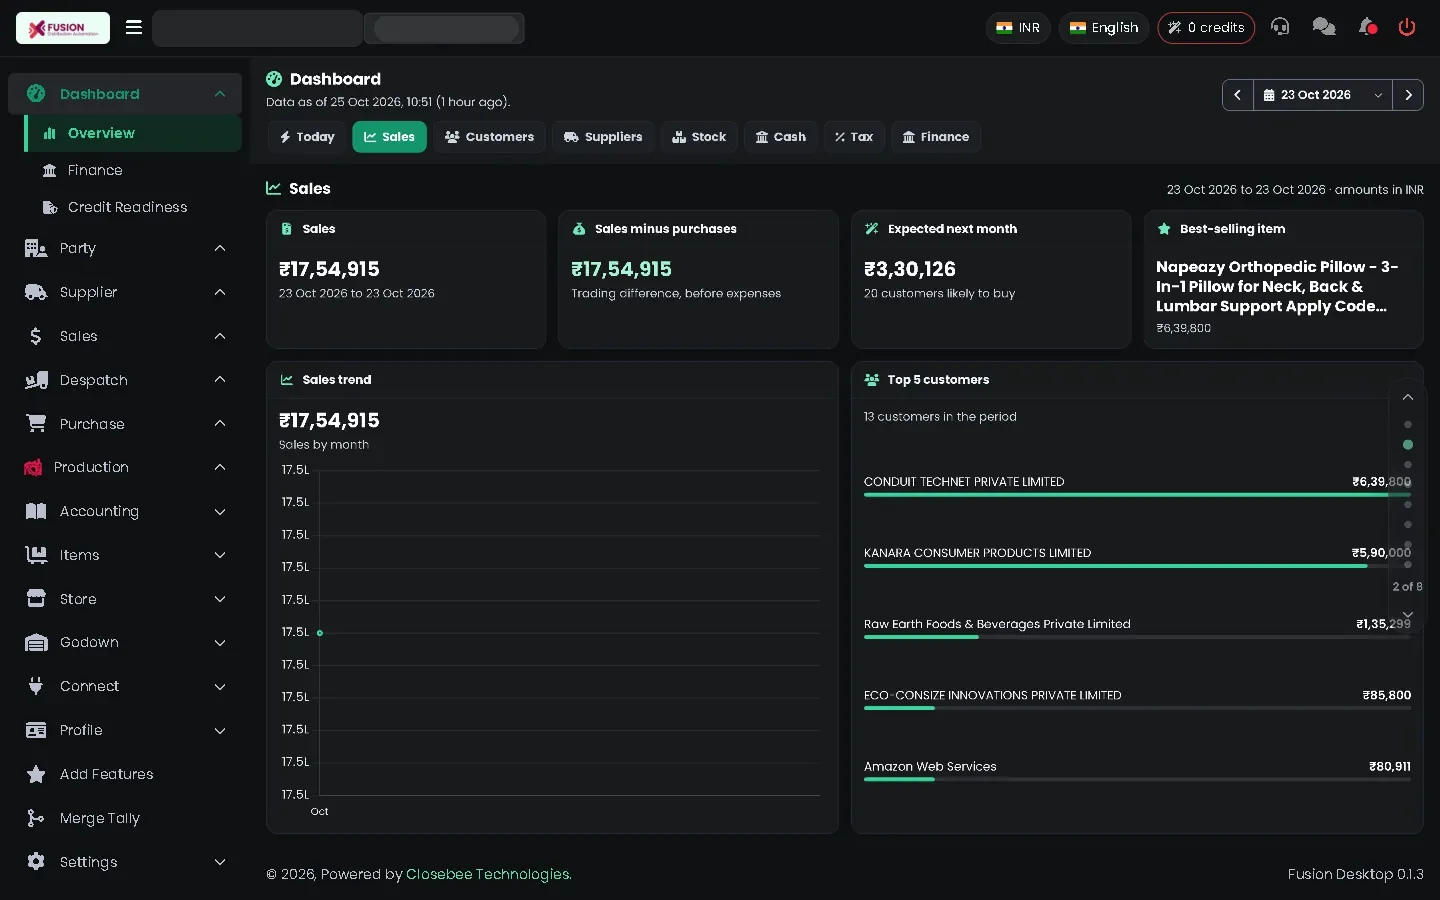Screen dimensions: 1440x900
Task: Expand the Supplier section chevron
Action: pyautogui.click(x=220, y=292)
